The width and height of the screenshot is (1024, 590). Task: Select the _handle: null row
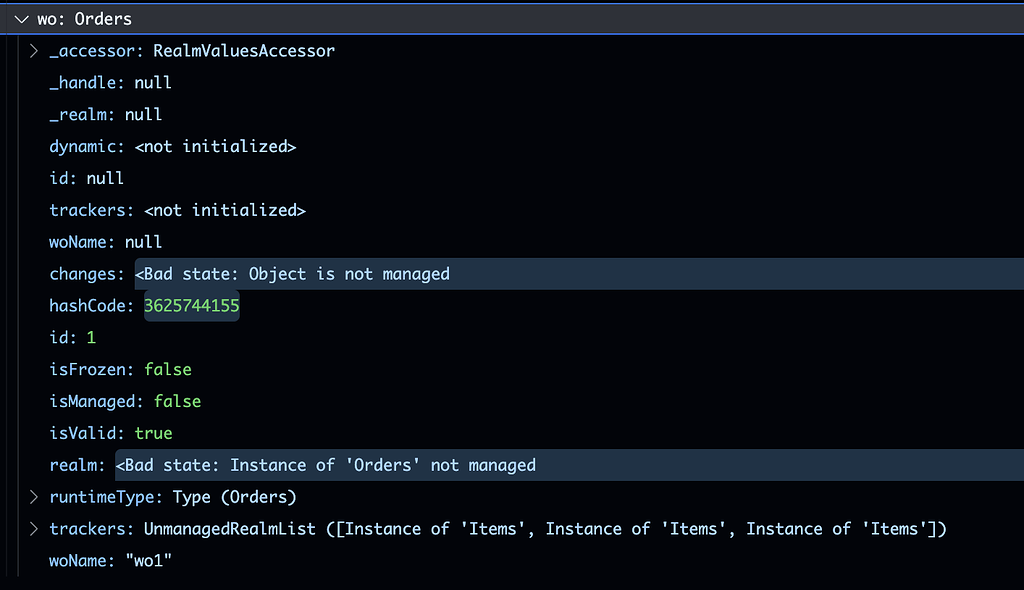[x=110, y=83]
